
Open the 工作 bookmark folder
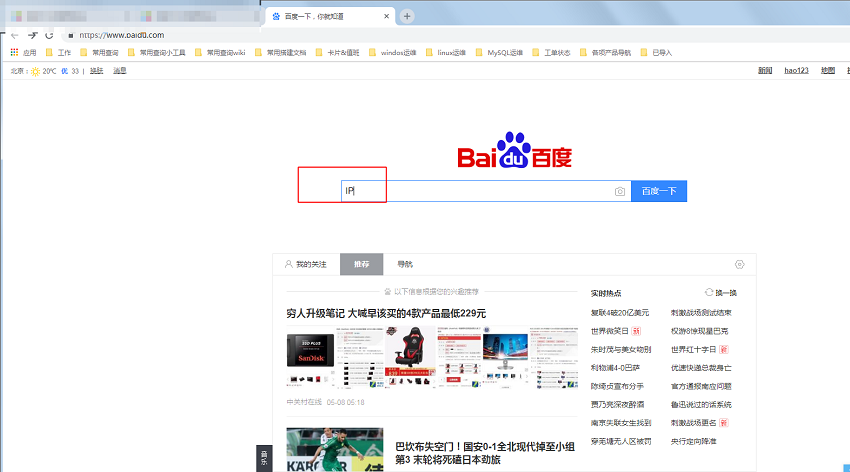pos(59,53)
